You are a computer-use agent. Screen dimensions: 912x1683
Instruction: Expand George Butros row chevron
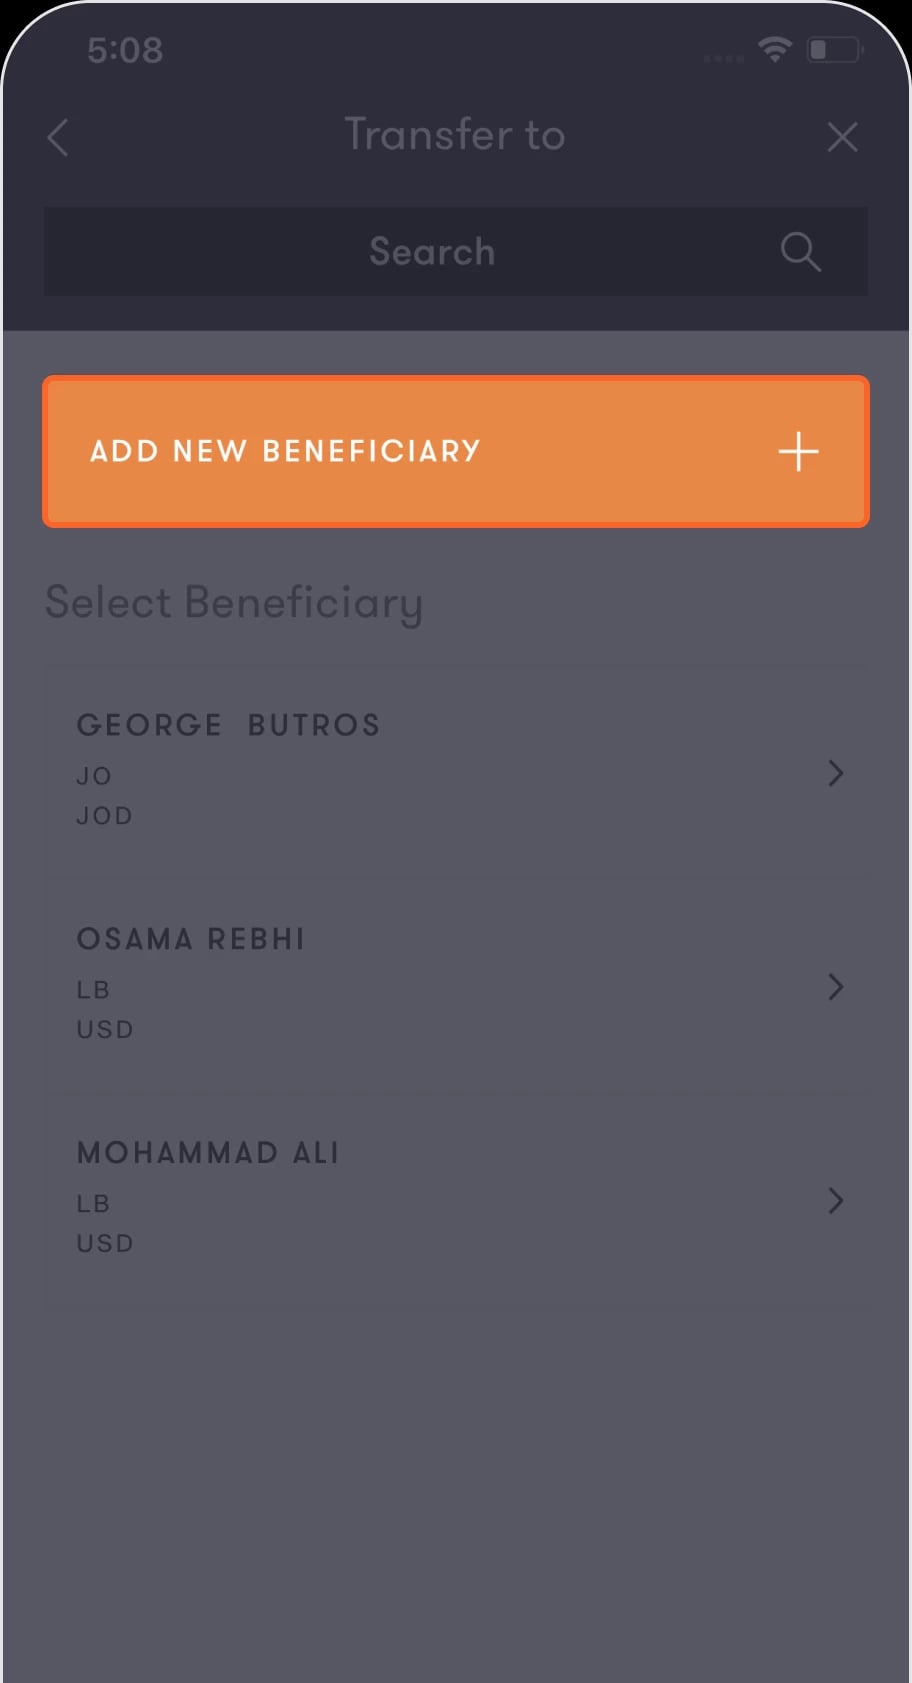pyautogui.click(x=836, y=773)
